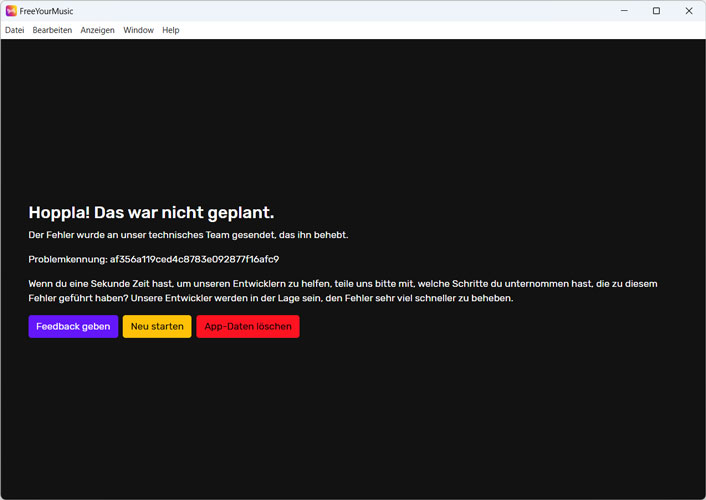Close the FreeYourMusic window
706x500 pixels.
pos(689,11)
